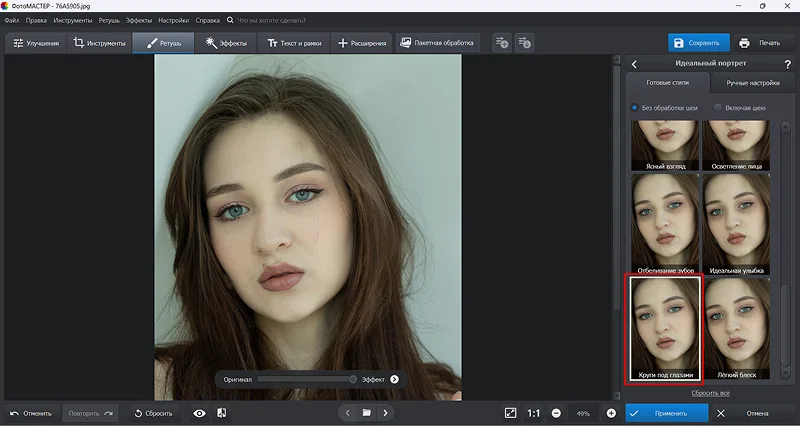The width and height of the screenshot is (800, 426).
Task: Click the Оригинал–Эффект slider handle
Action: (x=353, y=380)
